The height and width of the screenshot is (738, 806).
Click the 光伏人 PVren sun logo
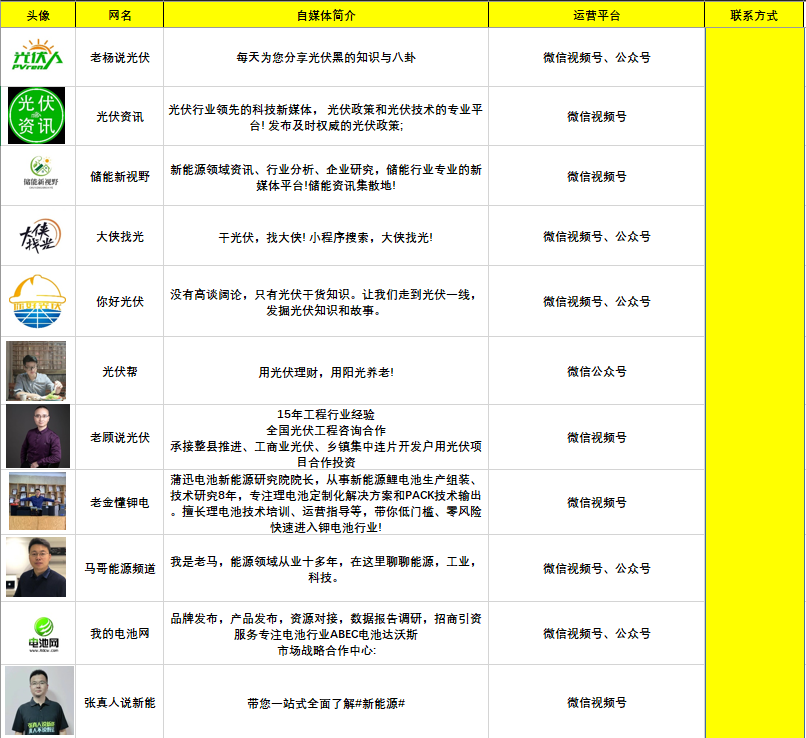click(x=37, y=57)
